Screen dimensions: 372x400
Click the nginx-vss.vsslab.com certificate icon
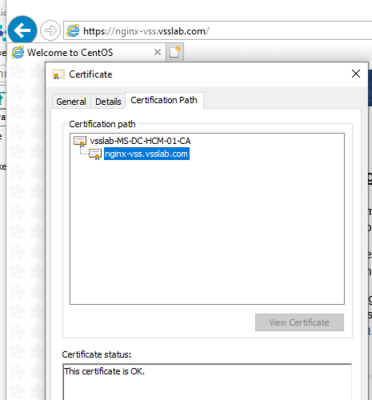point(95,154)
